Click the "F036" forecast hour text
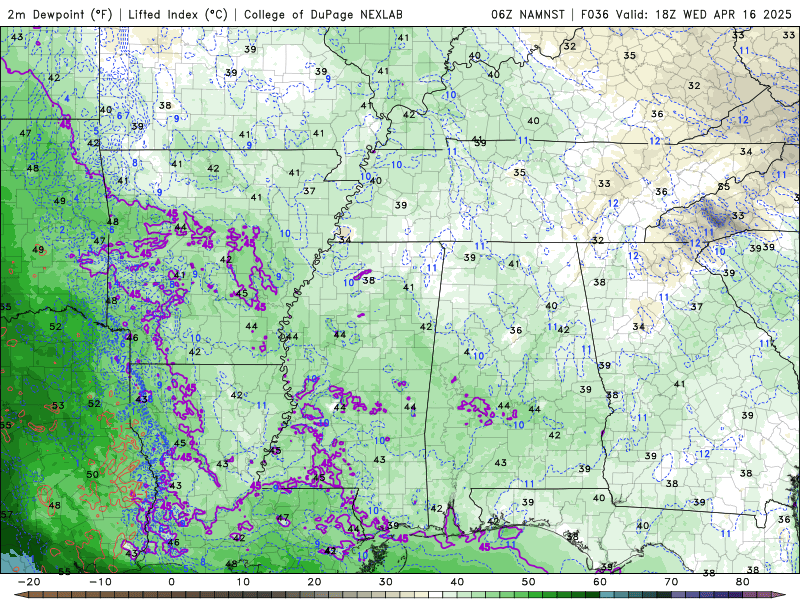This screenshot has width=800, height=600. coord(595,14)
